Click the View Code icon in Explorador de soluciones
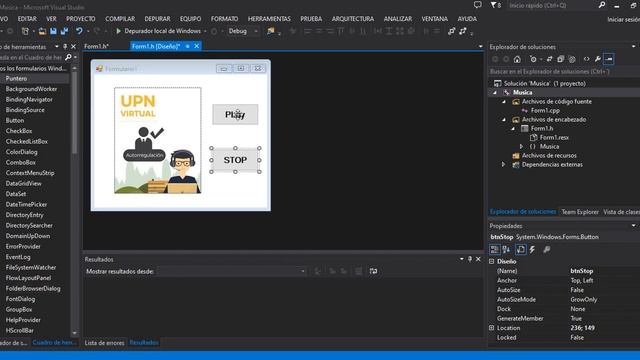Screen dimensions: 640x360 (x=587, y=59)
